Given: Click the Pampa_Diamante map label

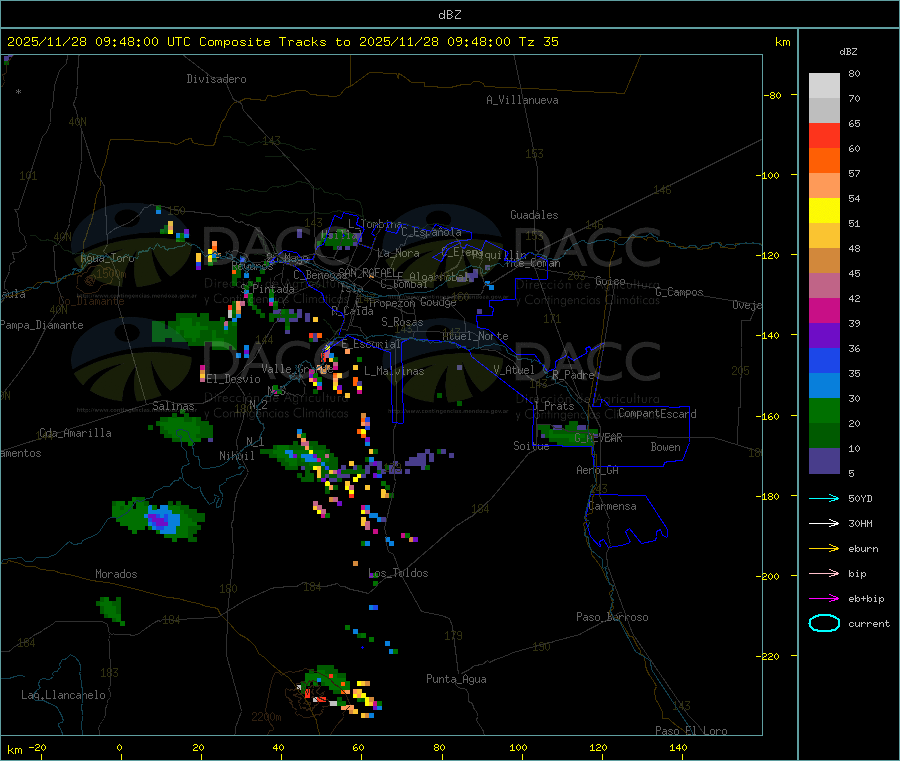Looking at the screenshot, I should [42, 325].
